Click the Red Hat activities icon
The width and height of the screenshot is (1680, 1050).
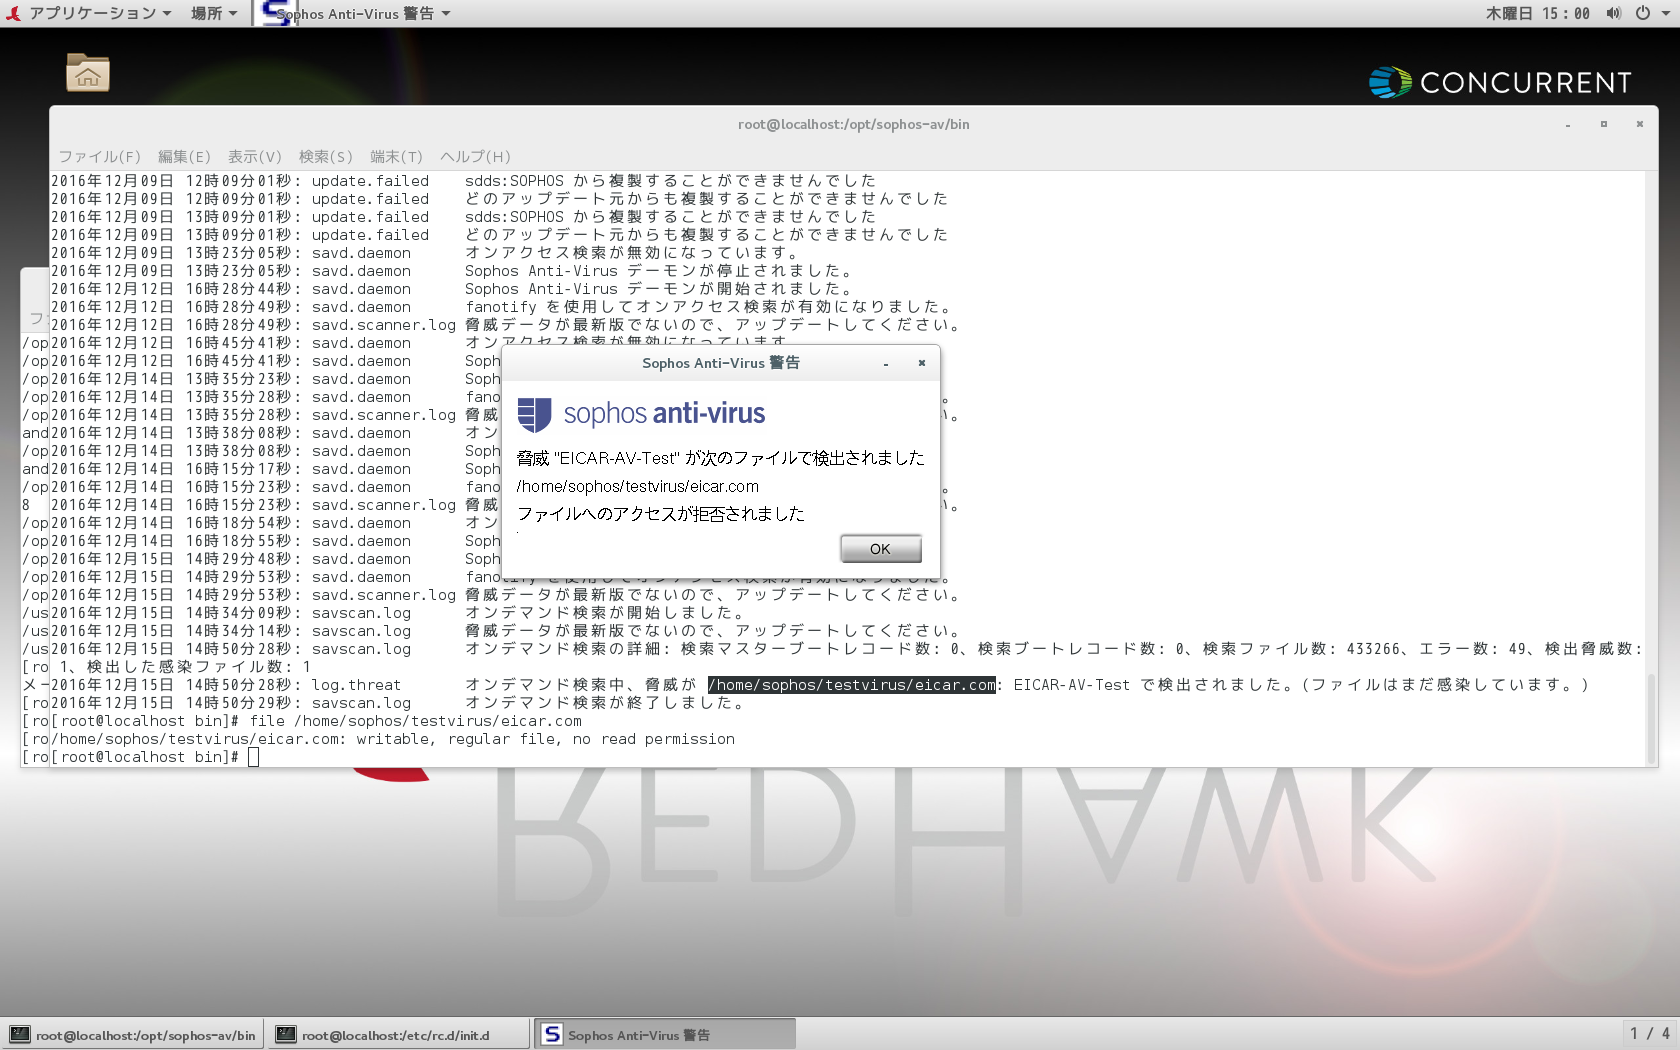13,13
